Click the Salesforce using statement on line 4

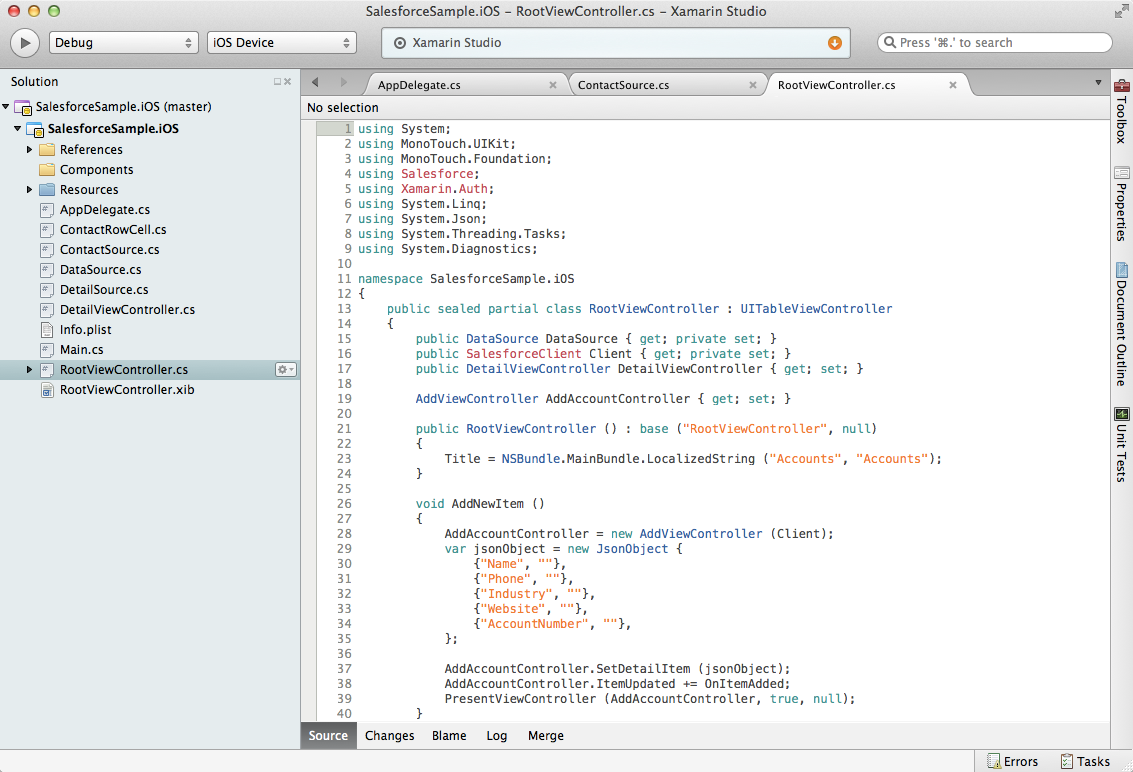(x=437, y=173)
